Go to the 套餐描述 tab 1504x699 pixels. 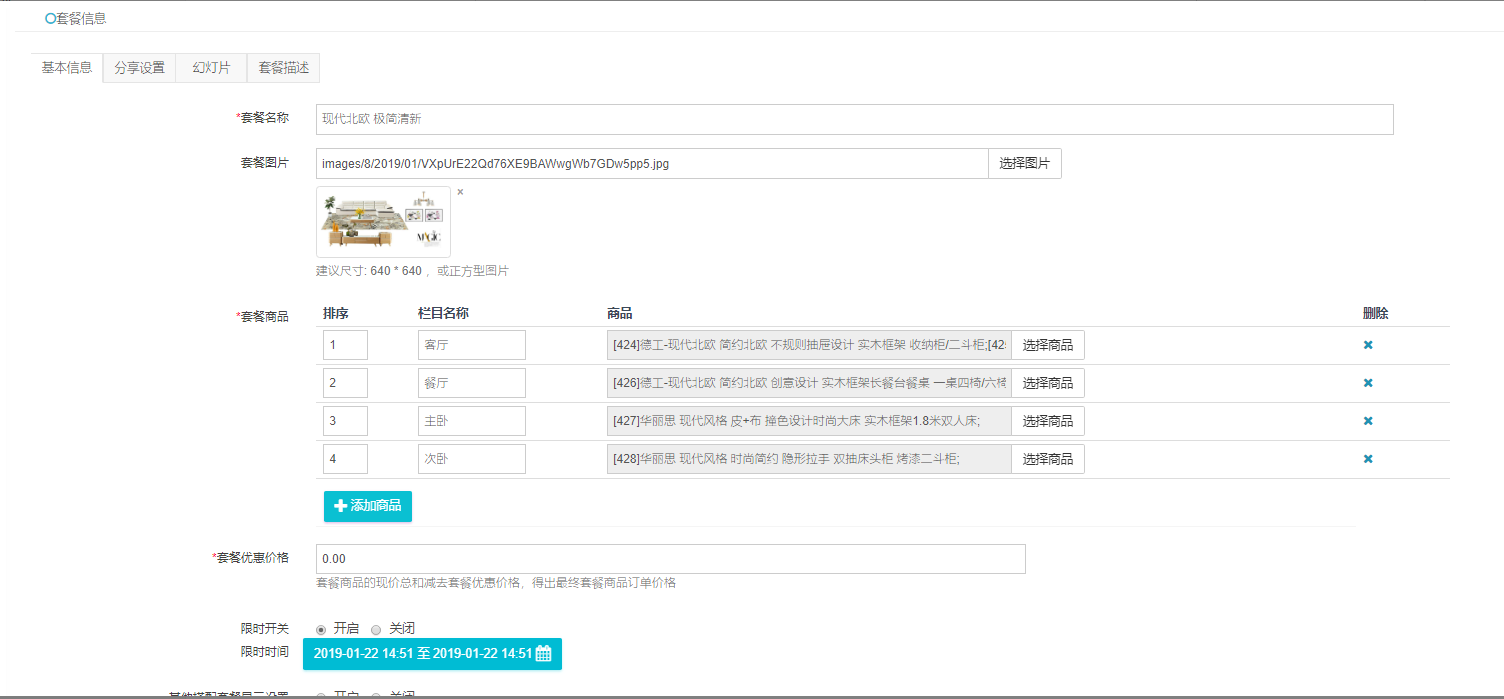[283, 68]
